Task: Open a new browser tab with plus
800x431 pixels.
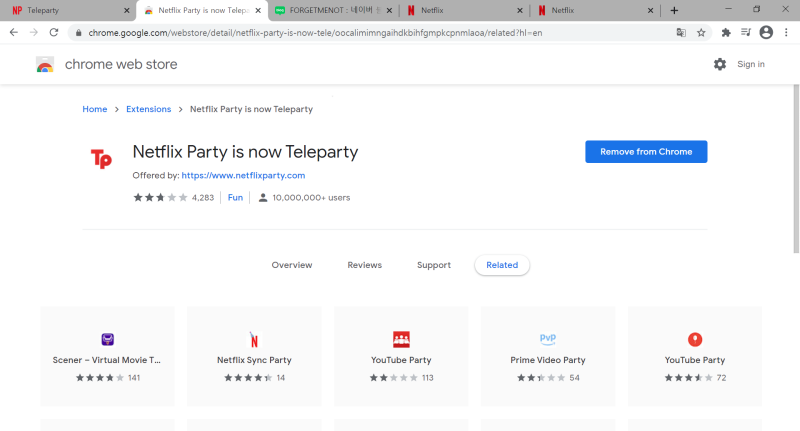Action: 674,10
